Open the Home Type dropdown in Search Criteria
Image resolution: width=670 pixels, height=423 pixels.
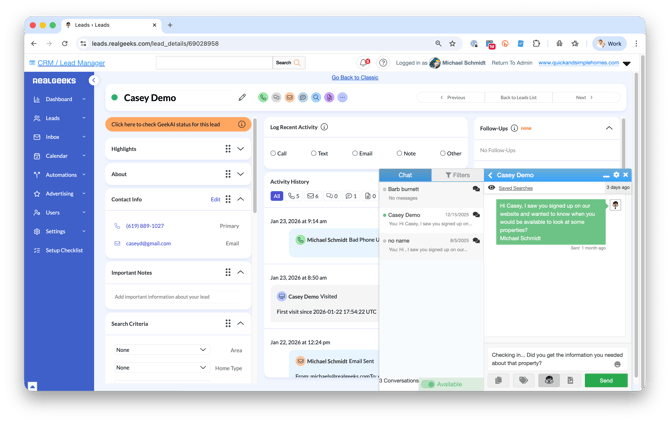point(162,367)
